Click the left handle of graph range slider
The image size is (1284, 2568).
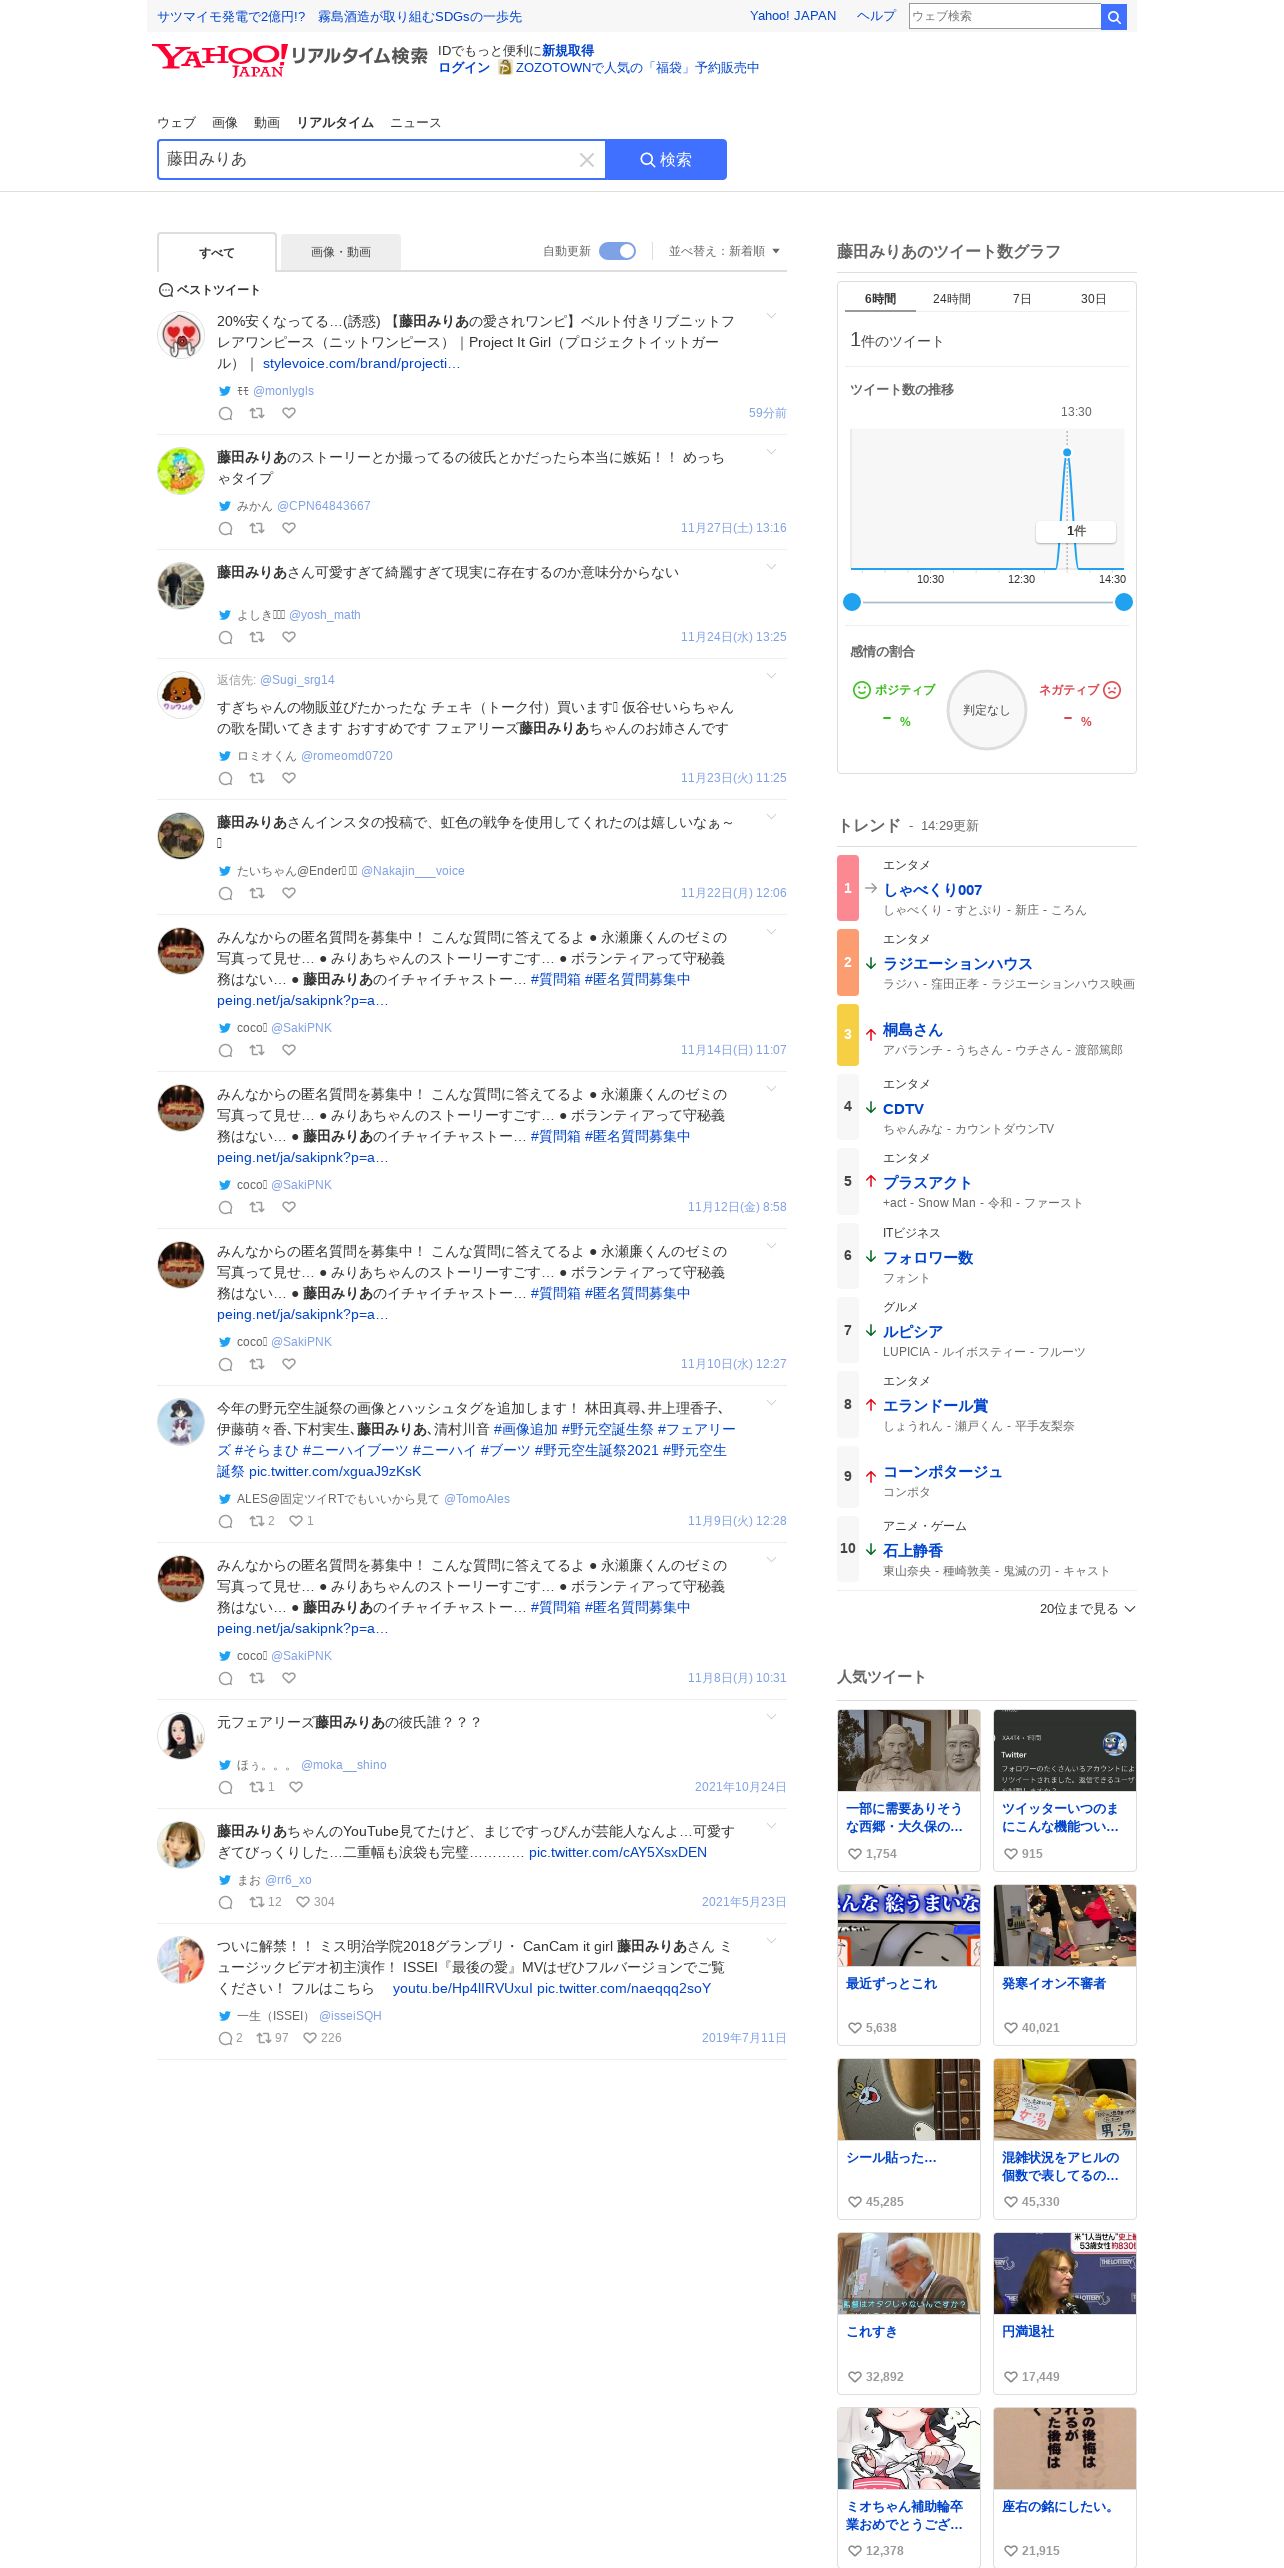(852, 602)
